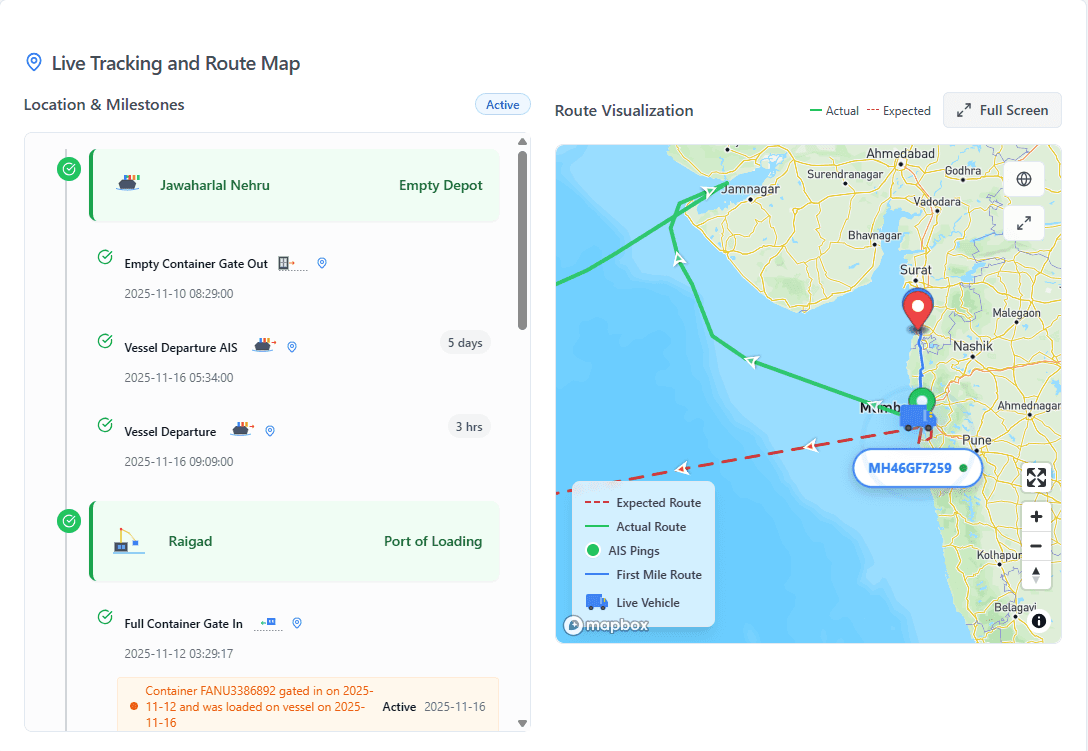Viewport: 1088px width, 751px height.
Task: Click the green AIS ping marker near Mumbai
Action: (x=922, y=400)
